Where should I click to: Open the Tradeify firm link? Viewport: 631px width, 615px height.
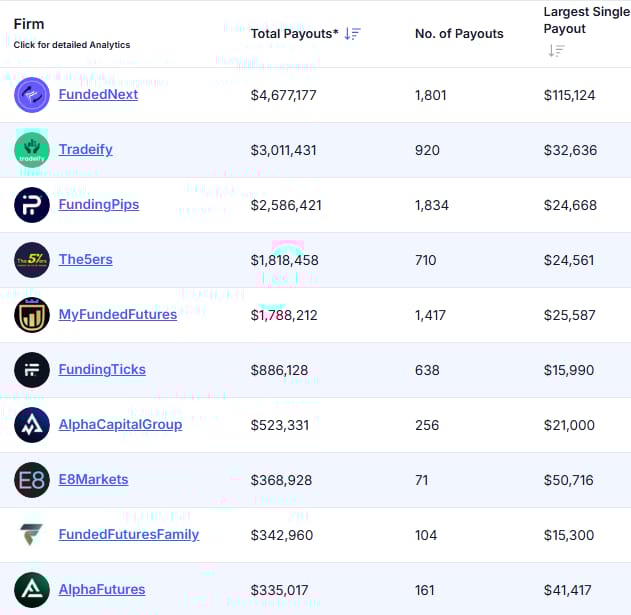(x=85, y=149)
